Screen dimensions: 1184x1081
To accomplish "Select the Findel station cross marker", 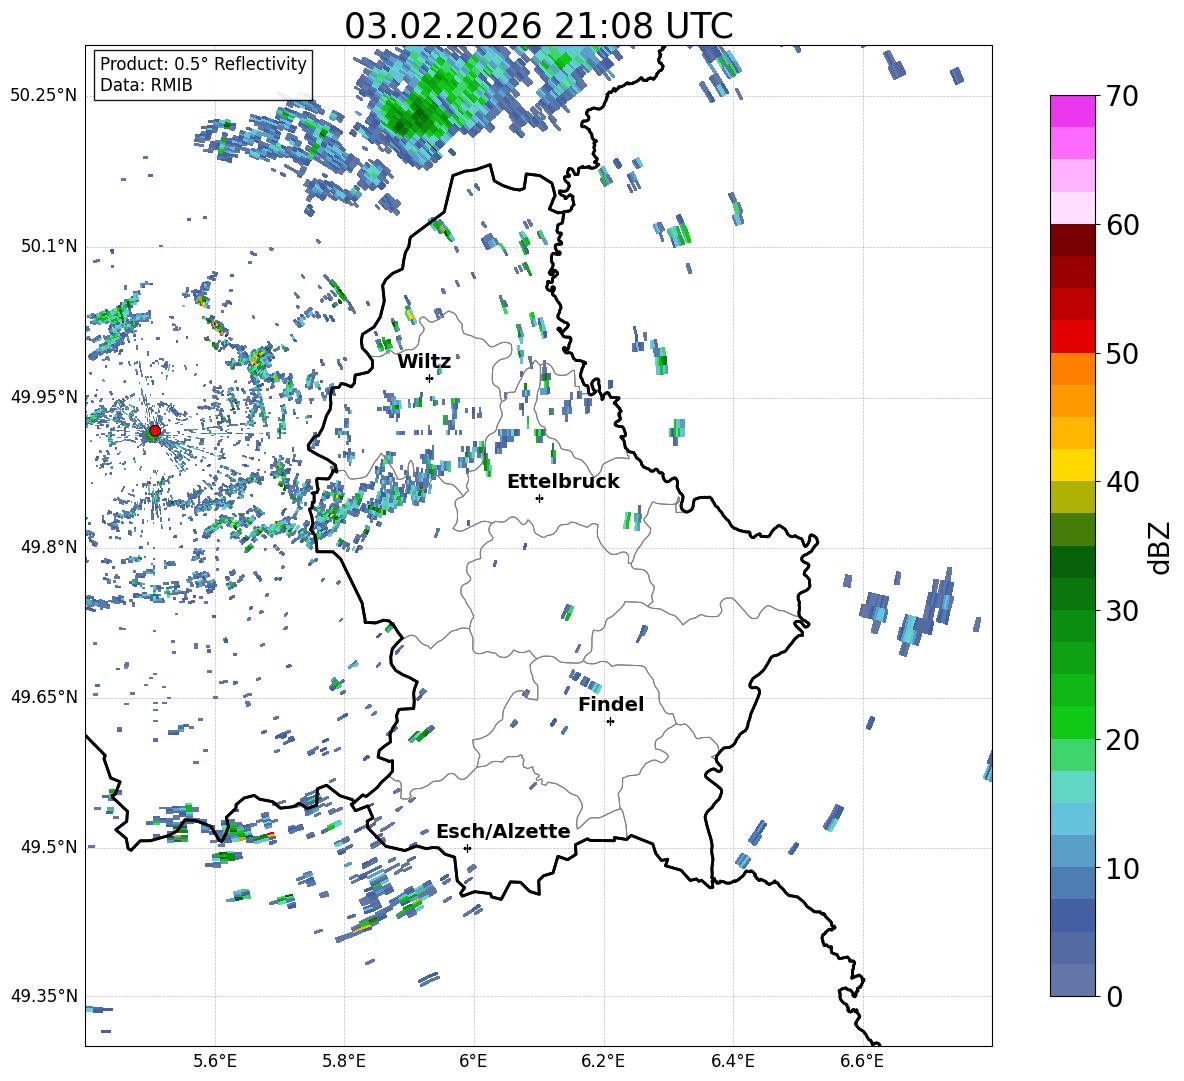I will pyautogui.click(x=610, y=721).
